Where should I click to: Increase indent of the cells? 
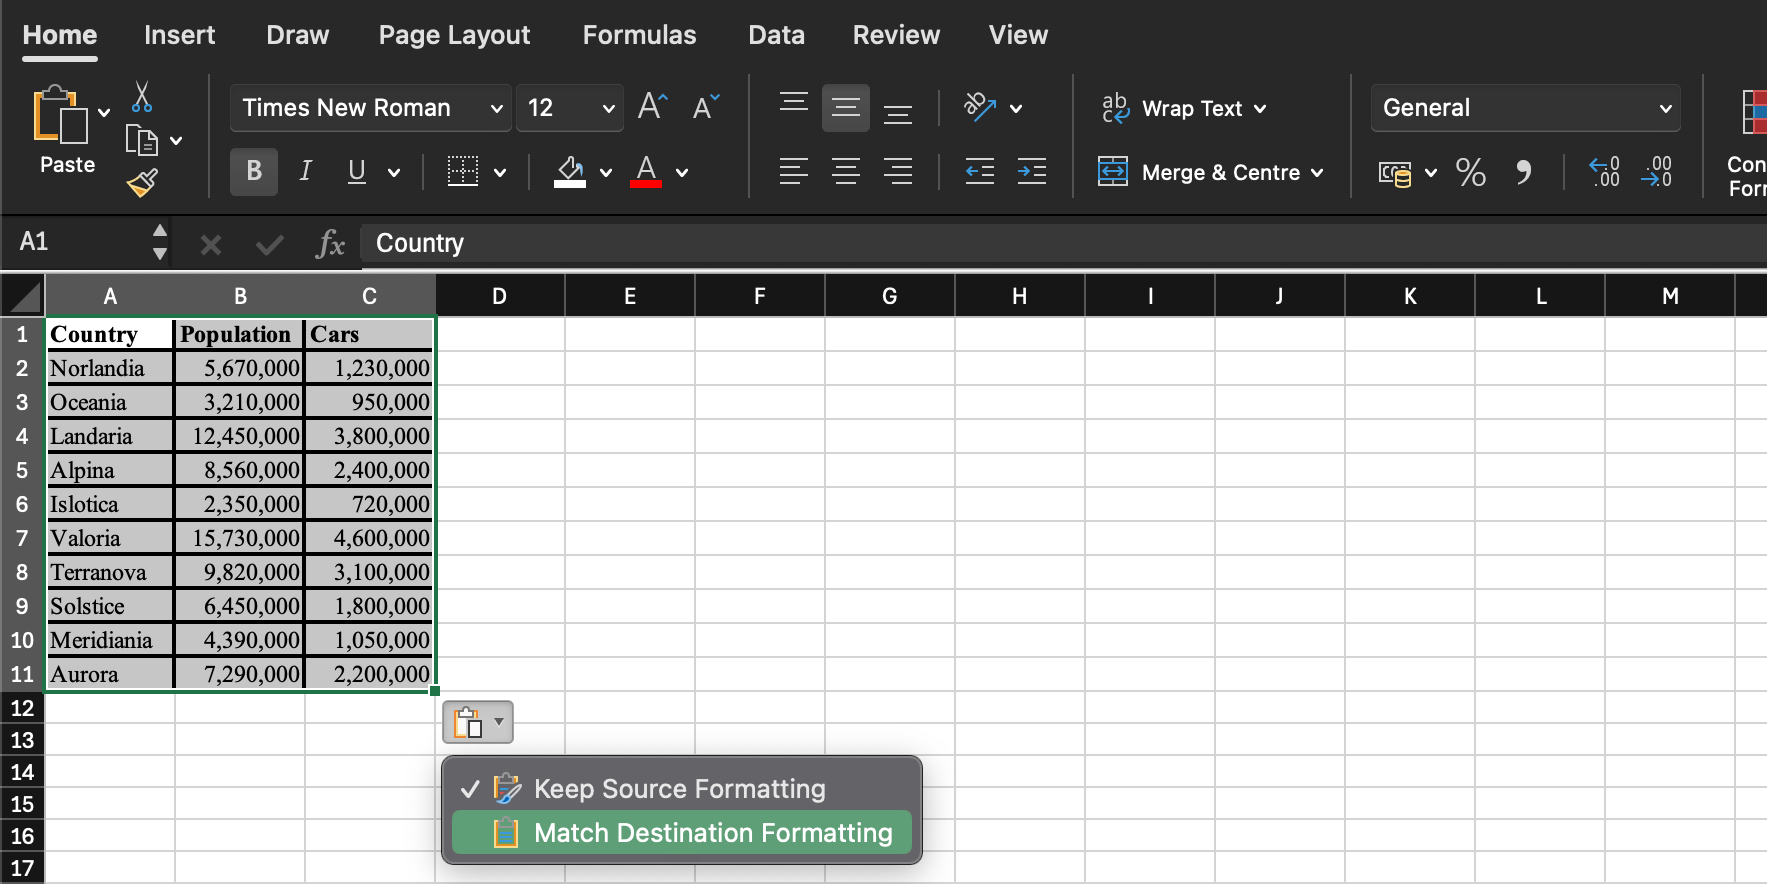pos(1032,172)
